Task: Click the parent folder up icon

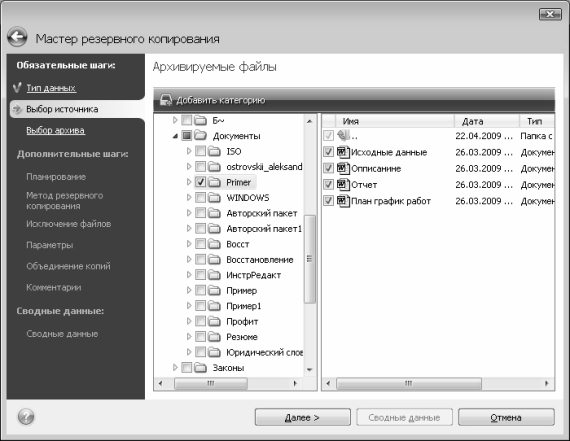Action: click(x=343, y=136)
